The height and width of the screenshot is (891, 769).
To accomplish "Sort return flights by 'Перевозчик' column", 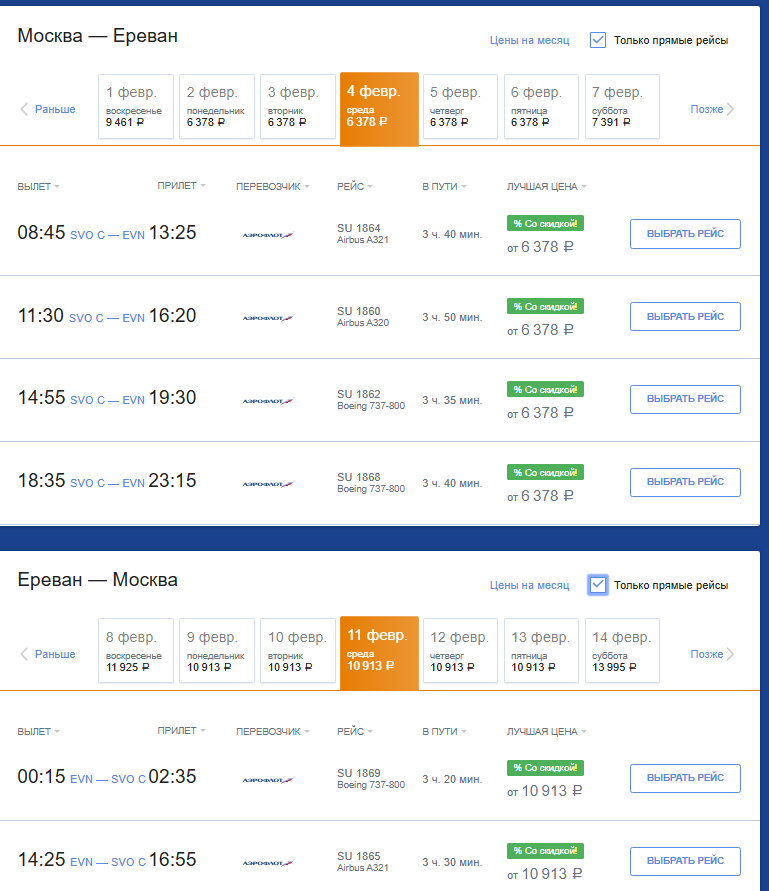I will click(272, 731).
